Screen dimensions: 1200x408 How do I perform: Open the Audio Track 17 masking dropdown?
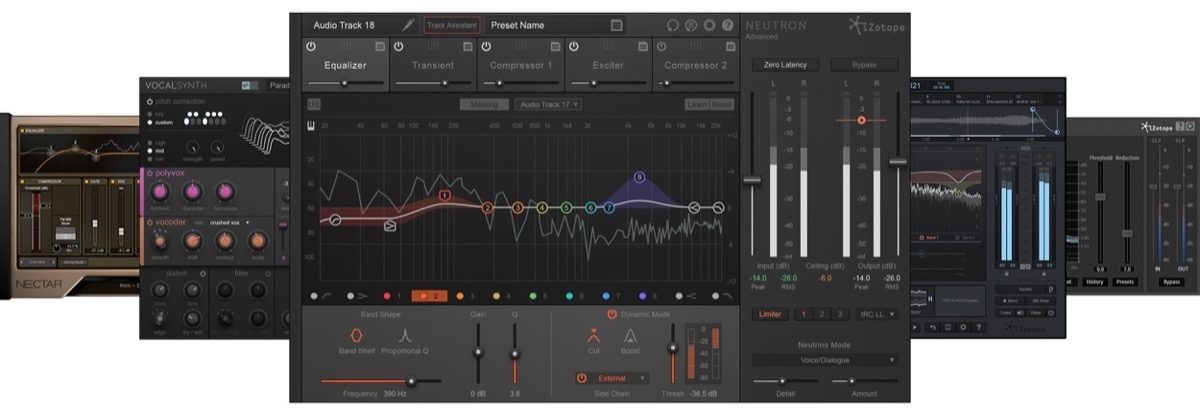coord(549,104)
